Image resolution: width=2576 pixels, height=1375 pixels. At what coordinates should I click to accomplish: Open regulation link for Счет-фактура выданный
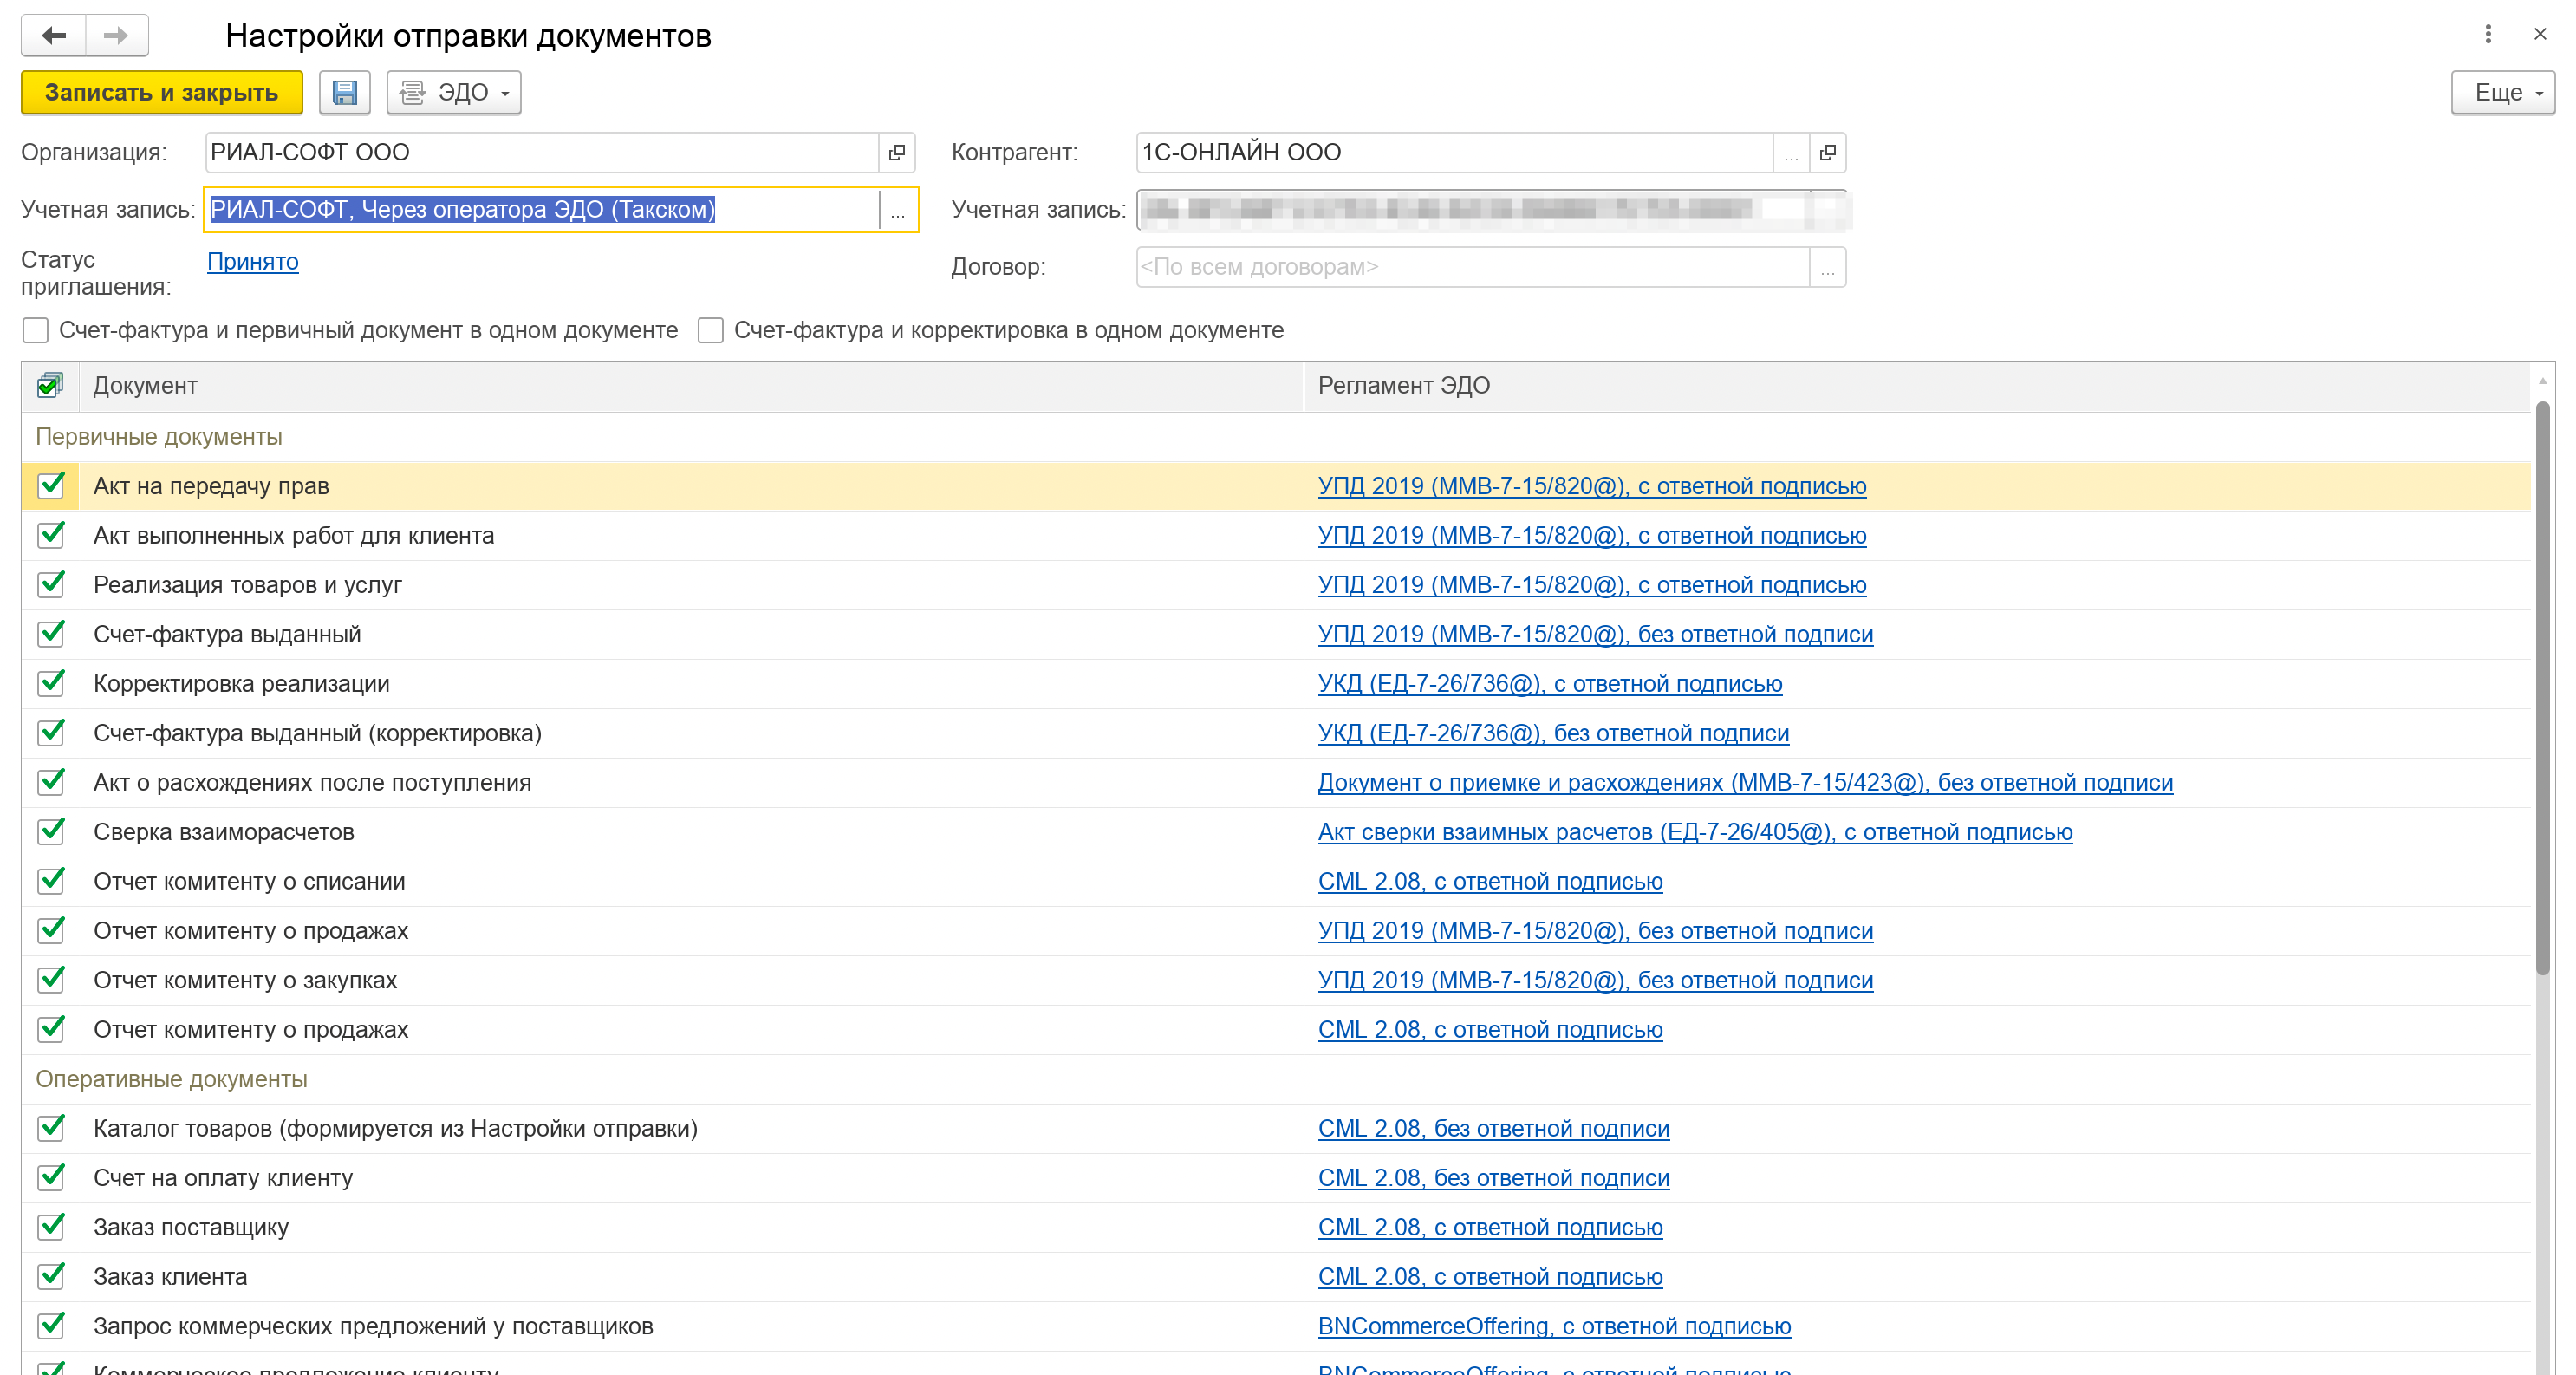[1595, 635]
